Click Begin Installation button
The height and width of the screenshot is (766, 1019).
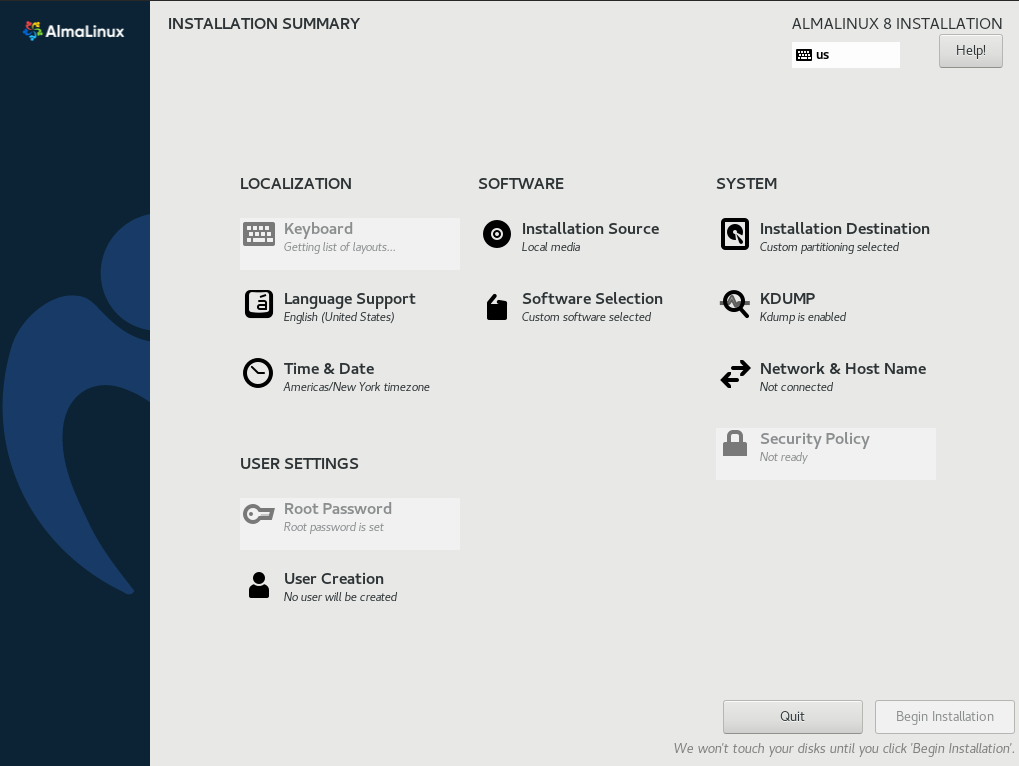[944, 717]
